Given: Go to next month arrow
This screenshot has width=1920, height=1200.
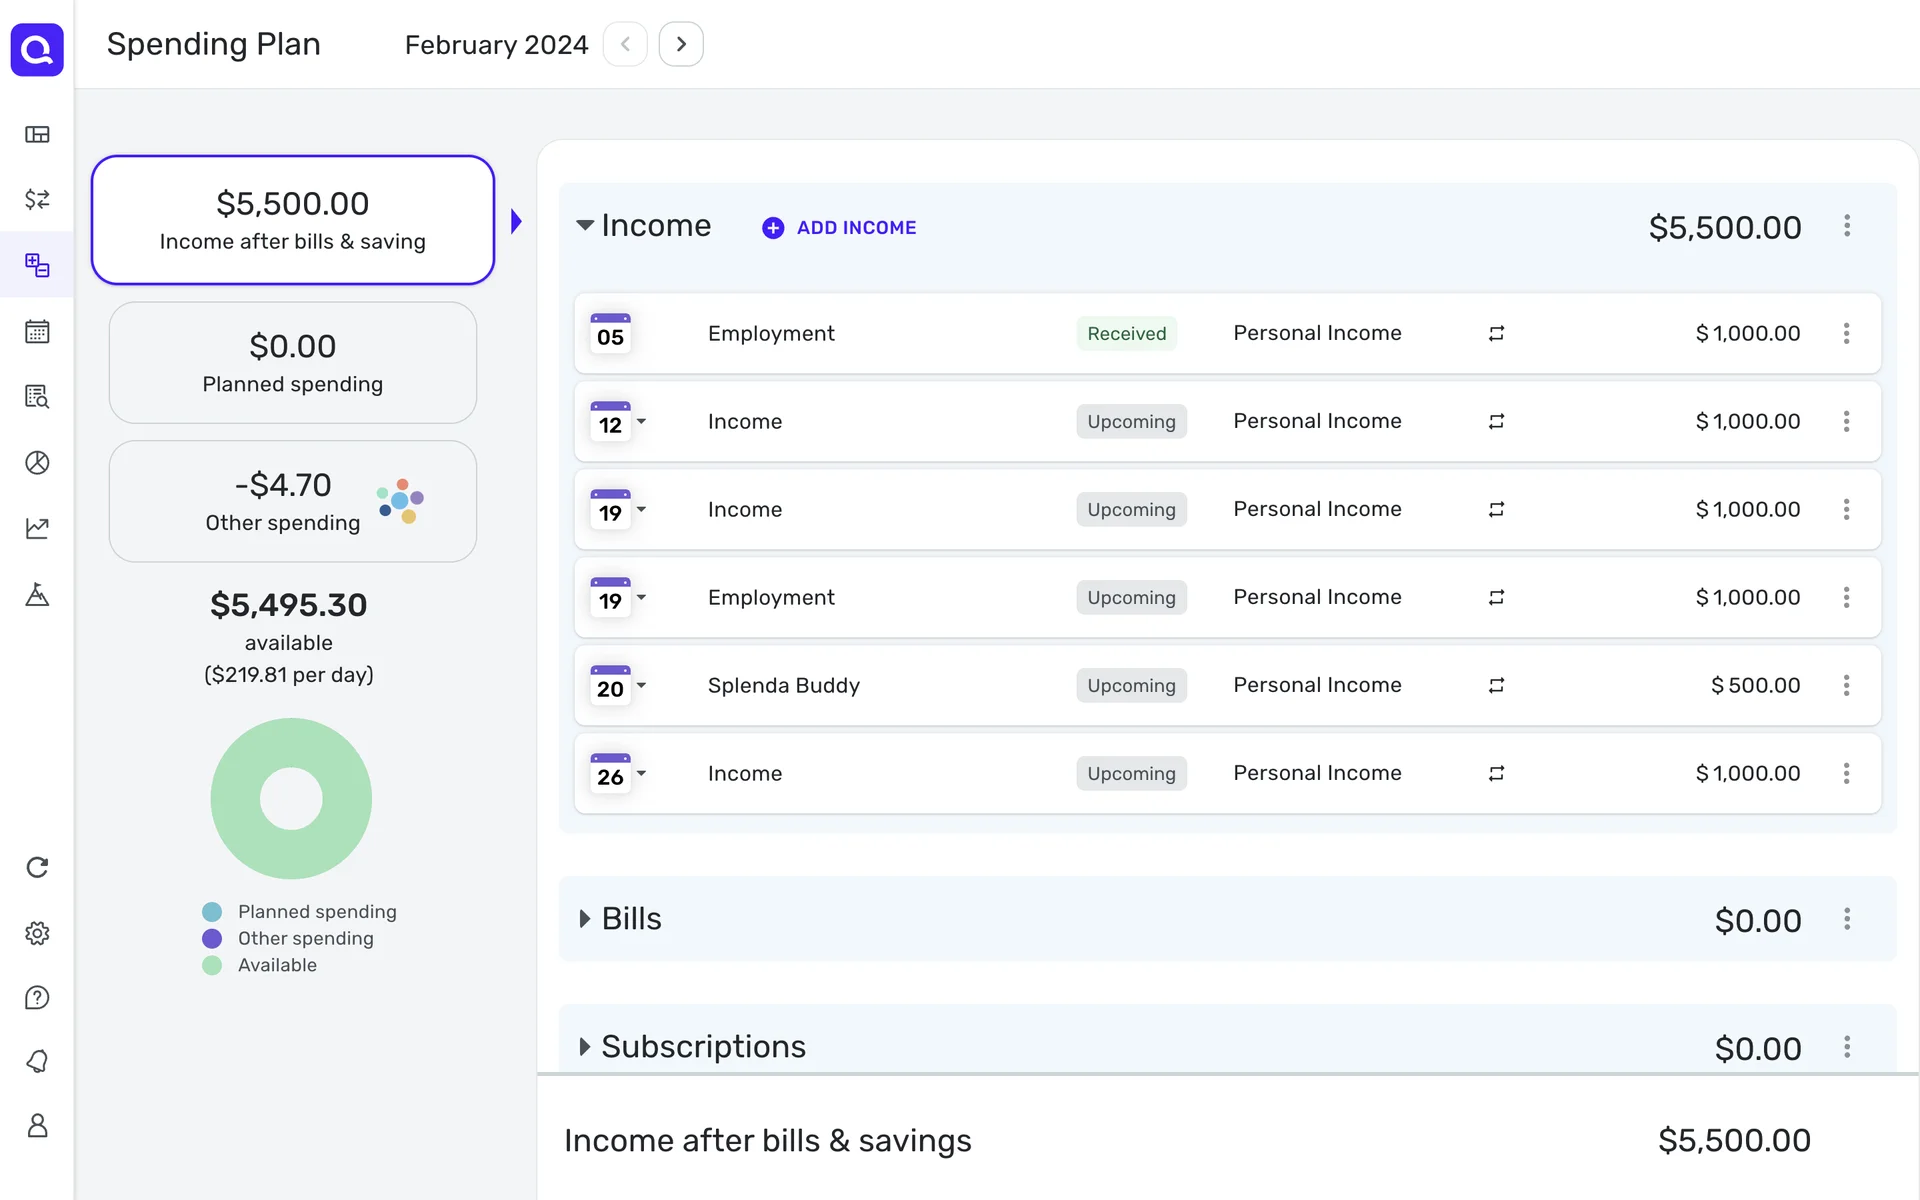Looking at the screenshot, I should pos(681,44).
